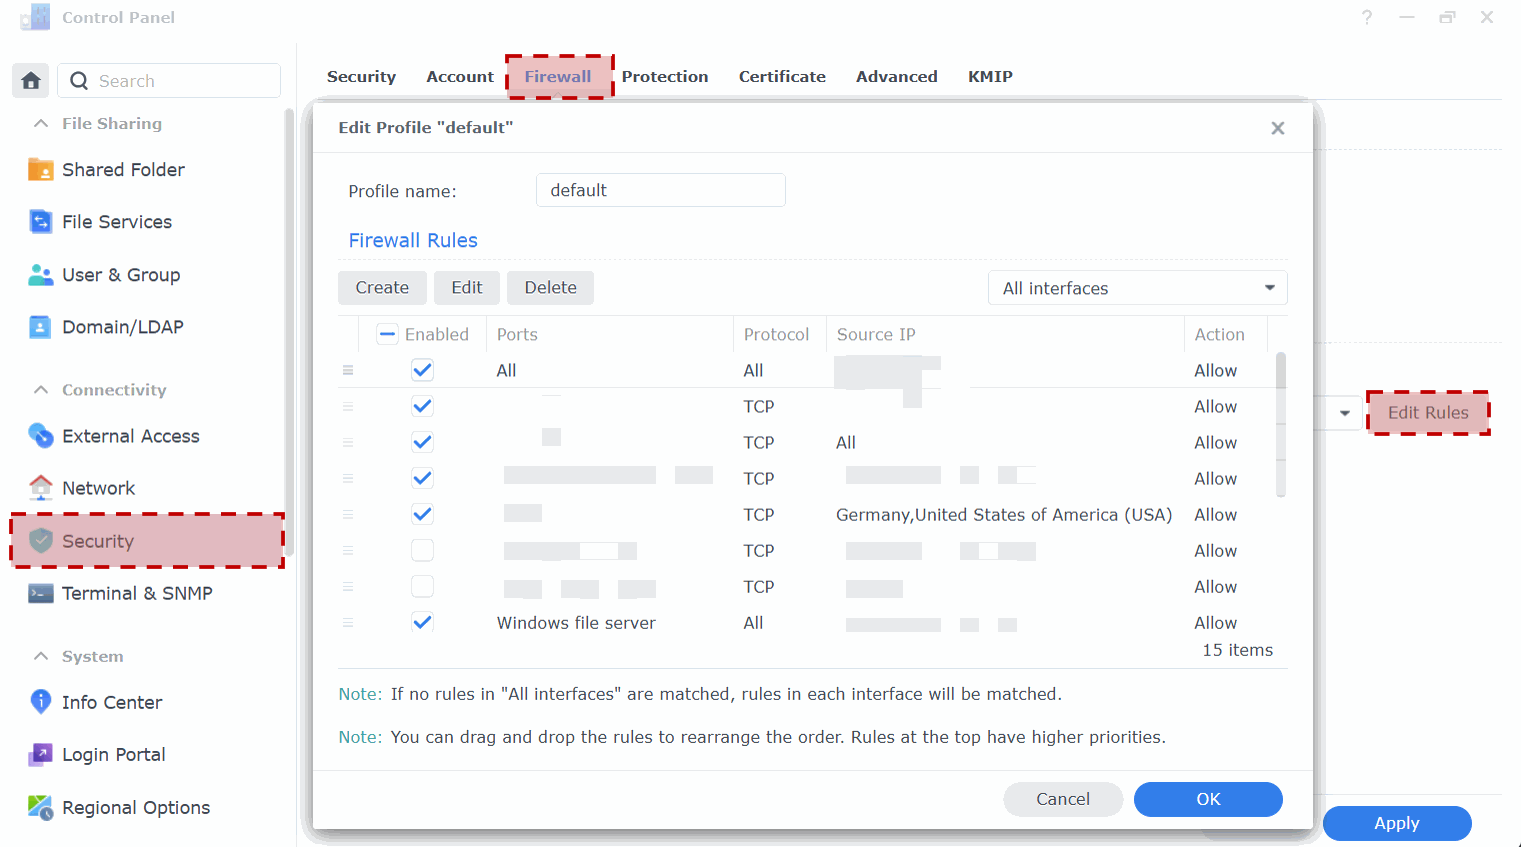
Task: Click the Edit Rules button
Action: (x=1428, y=413)
